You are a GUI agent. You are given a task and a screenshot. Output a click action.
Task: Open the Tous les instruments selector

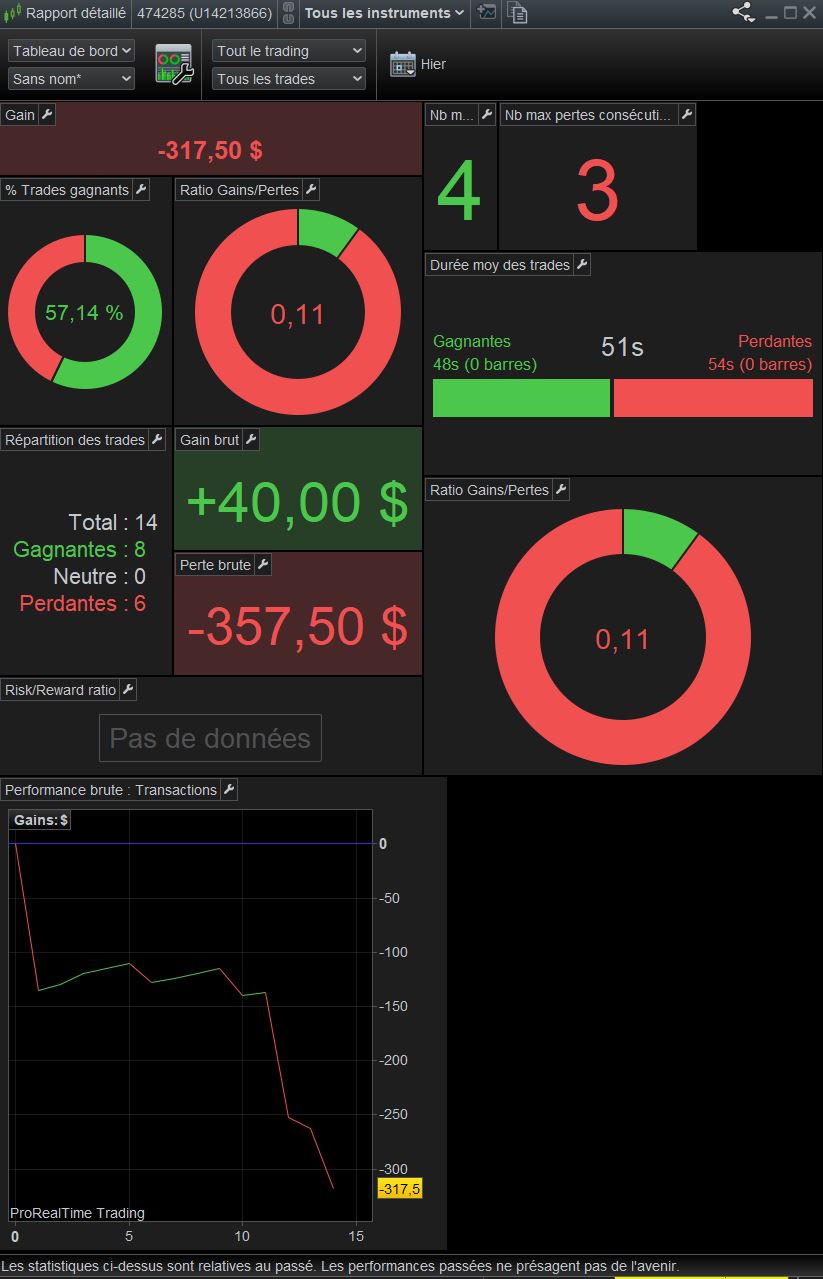coord(384,13)
